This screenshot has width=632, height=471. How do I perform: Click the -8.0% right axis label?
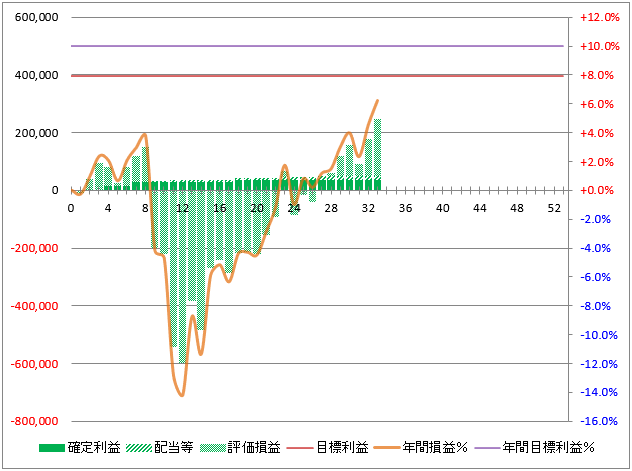(x=596, y=306)
